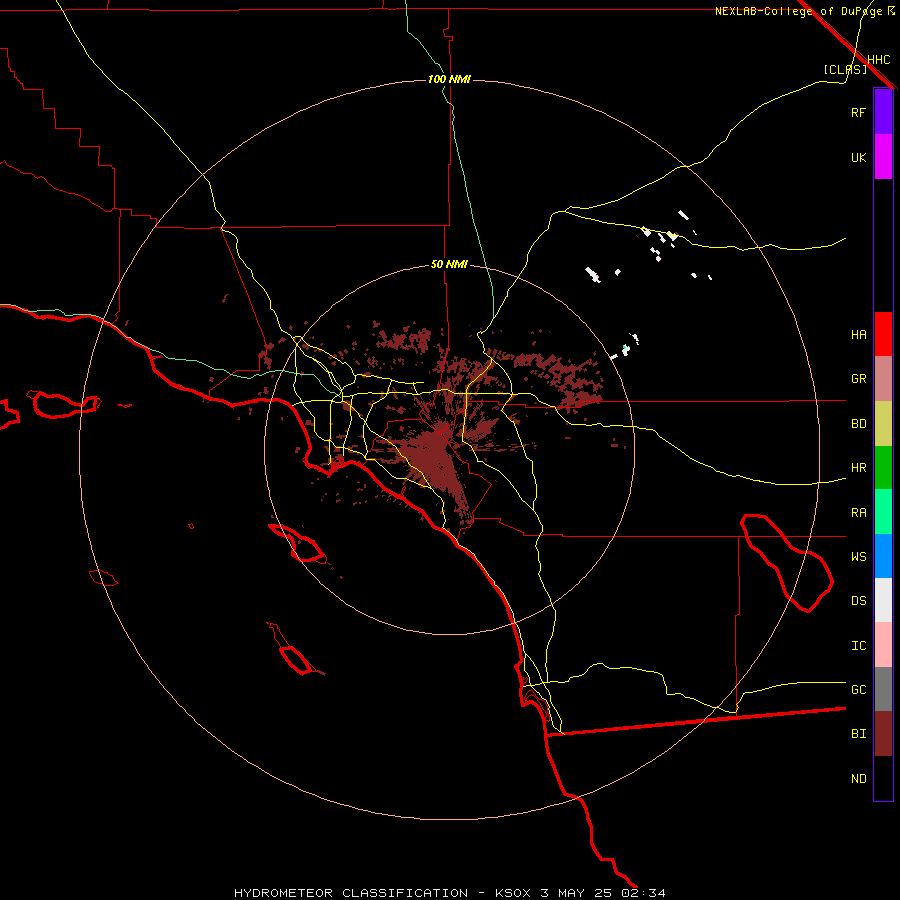The image size is (900, 900).
Task: Click the WS legend label
Action: [858, 557]
